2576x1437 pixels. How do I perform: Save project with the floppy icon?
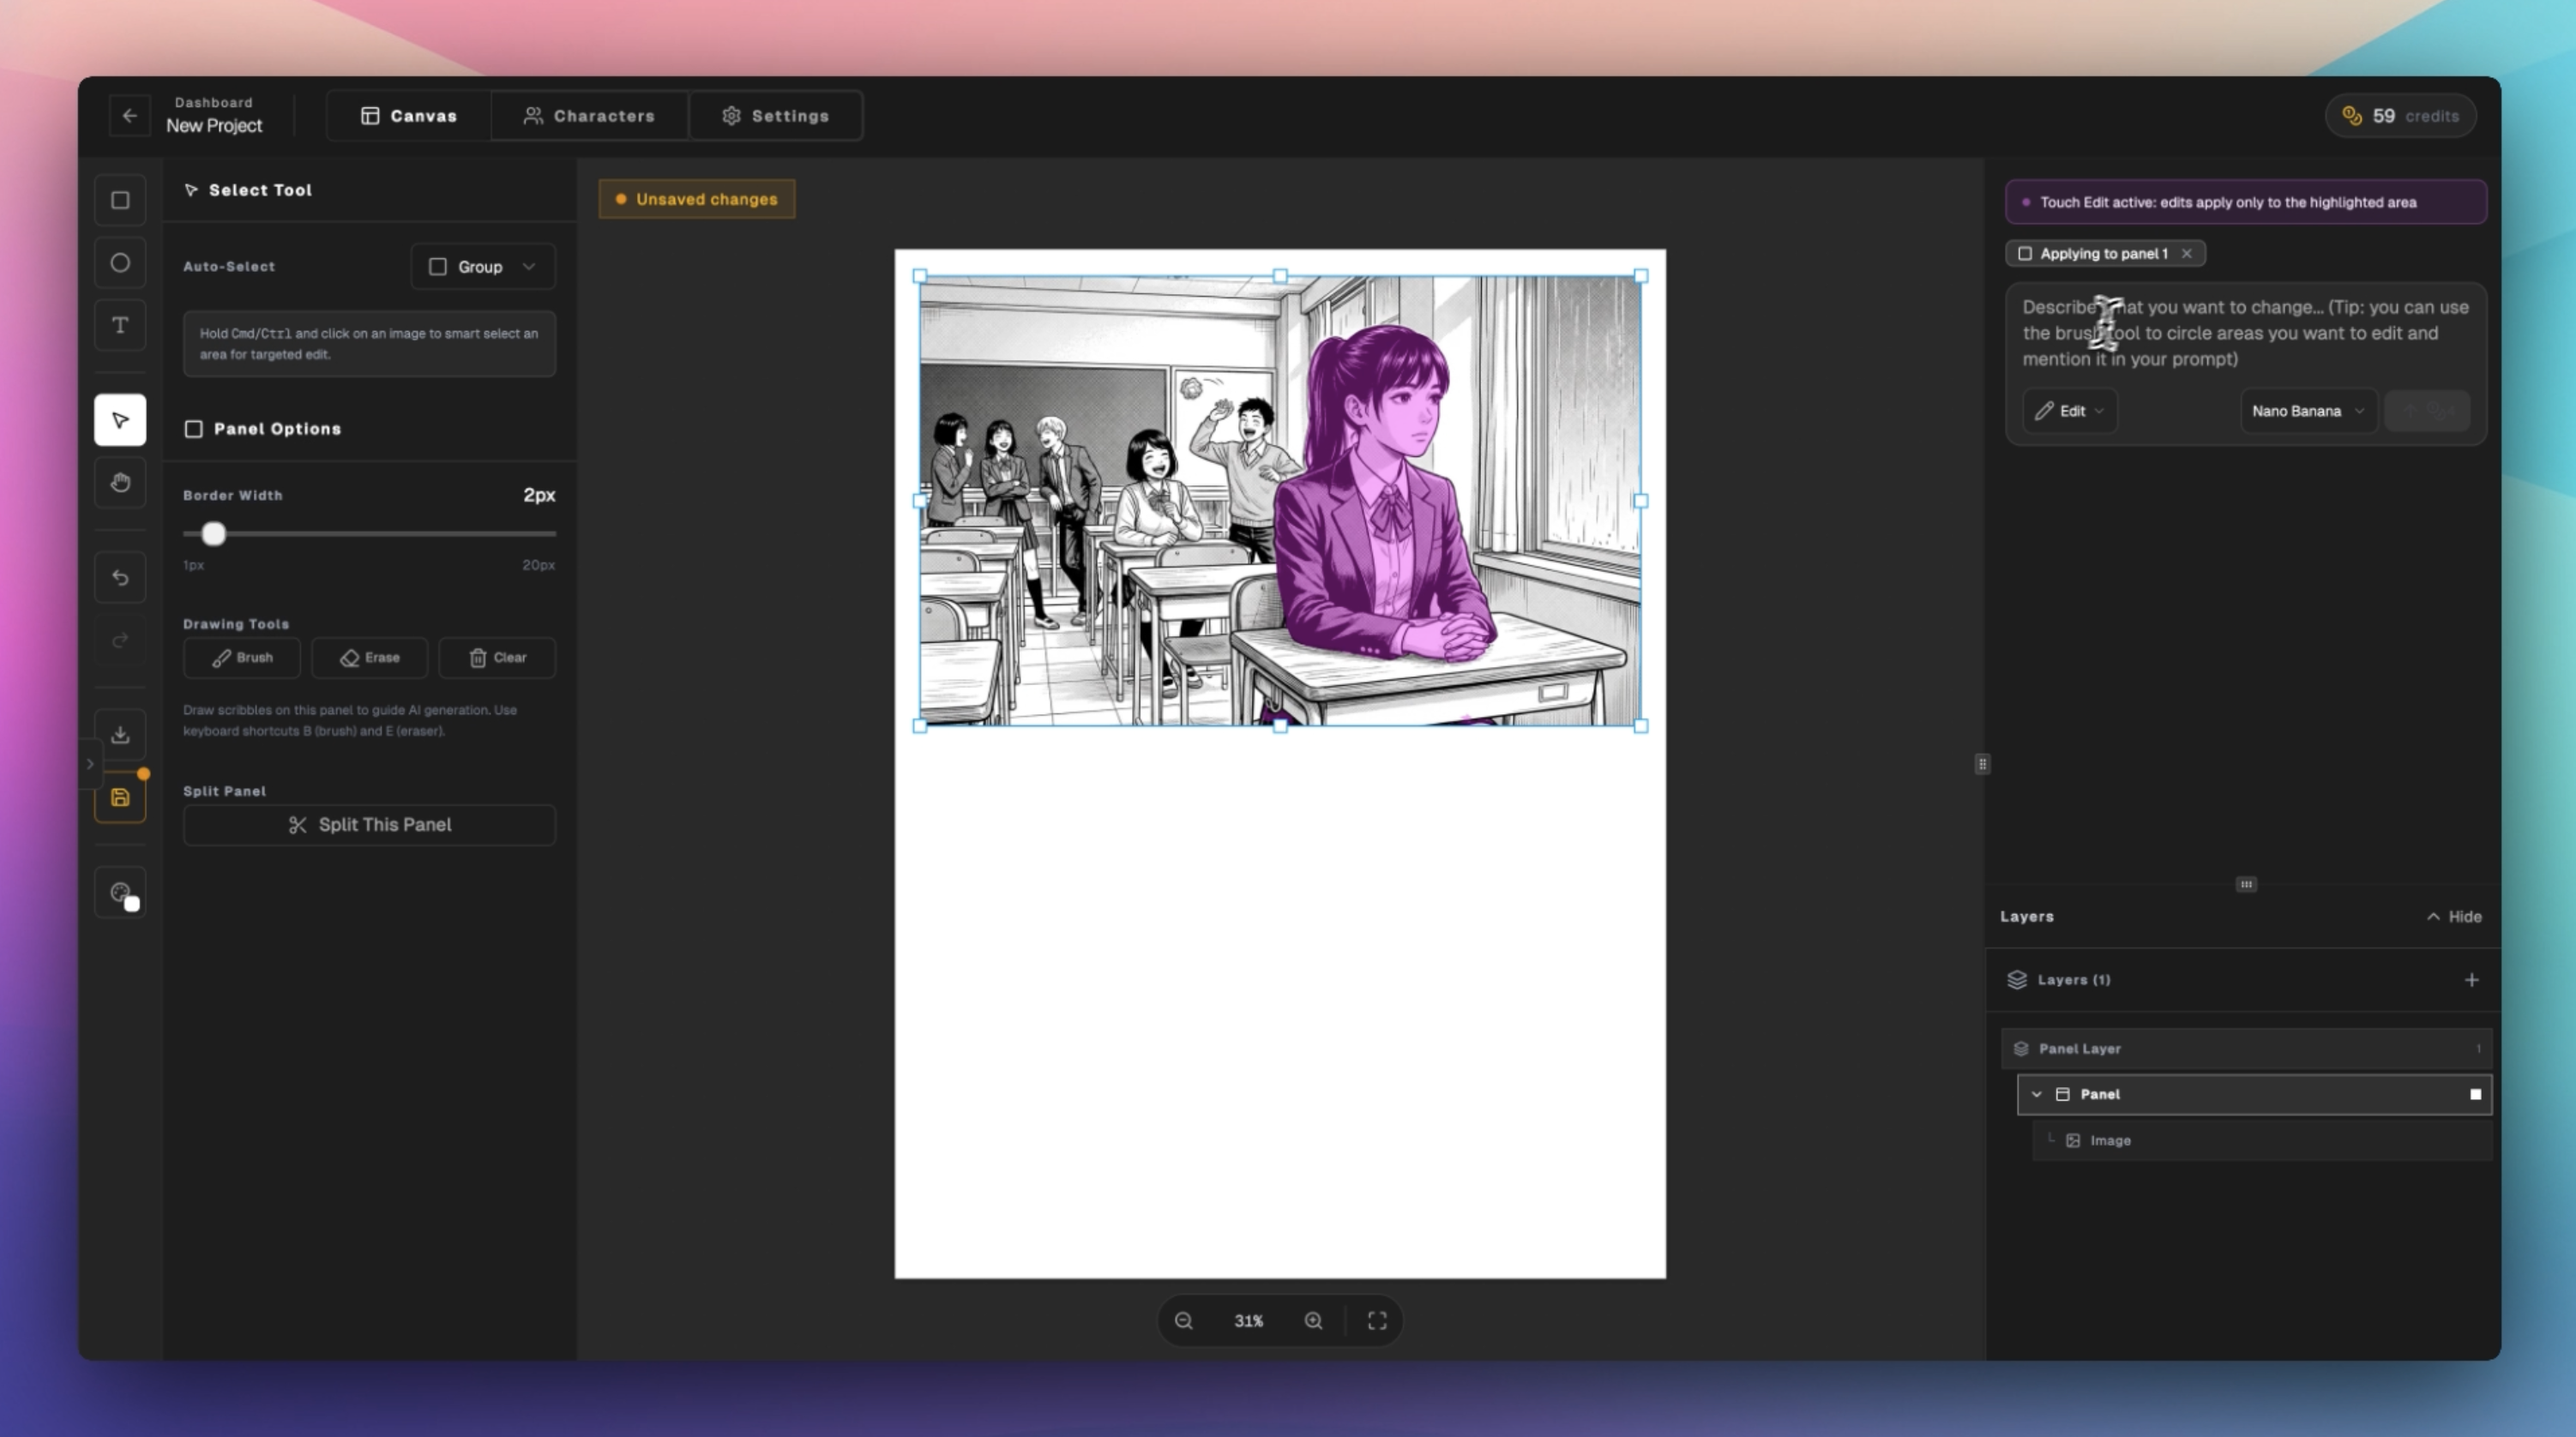tap(120, 798)
